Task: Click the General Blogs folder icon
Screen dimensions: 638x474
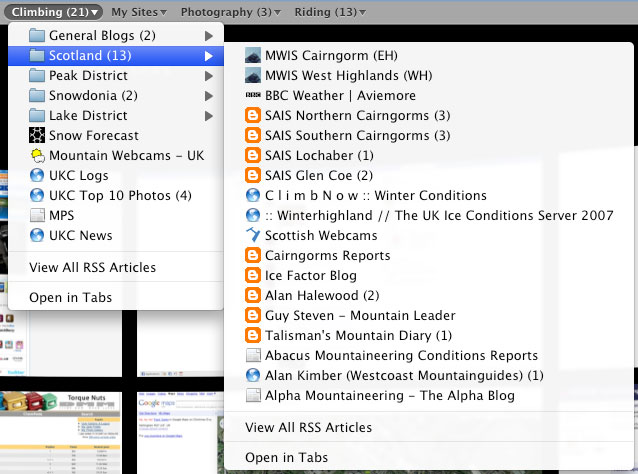Action: [37, 35]
